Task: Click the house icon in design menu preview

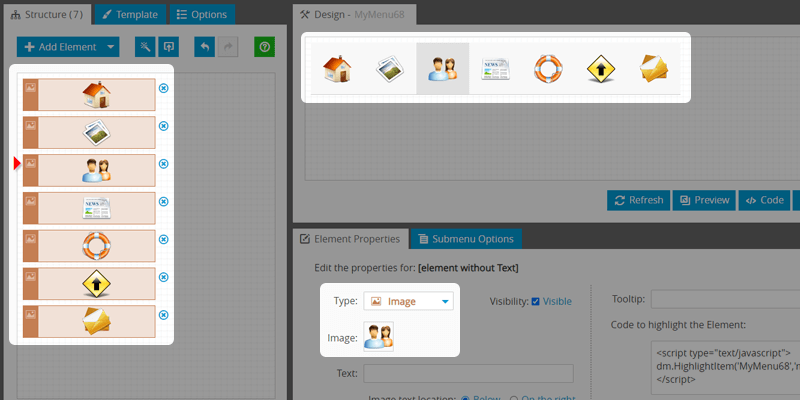Action: click(337, 69)
